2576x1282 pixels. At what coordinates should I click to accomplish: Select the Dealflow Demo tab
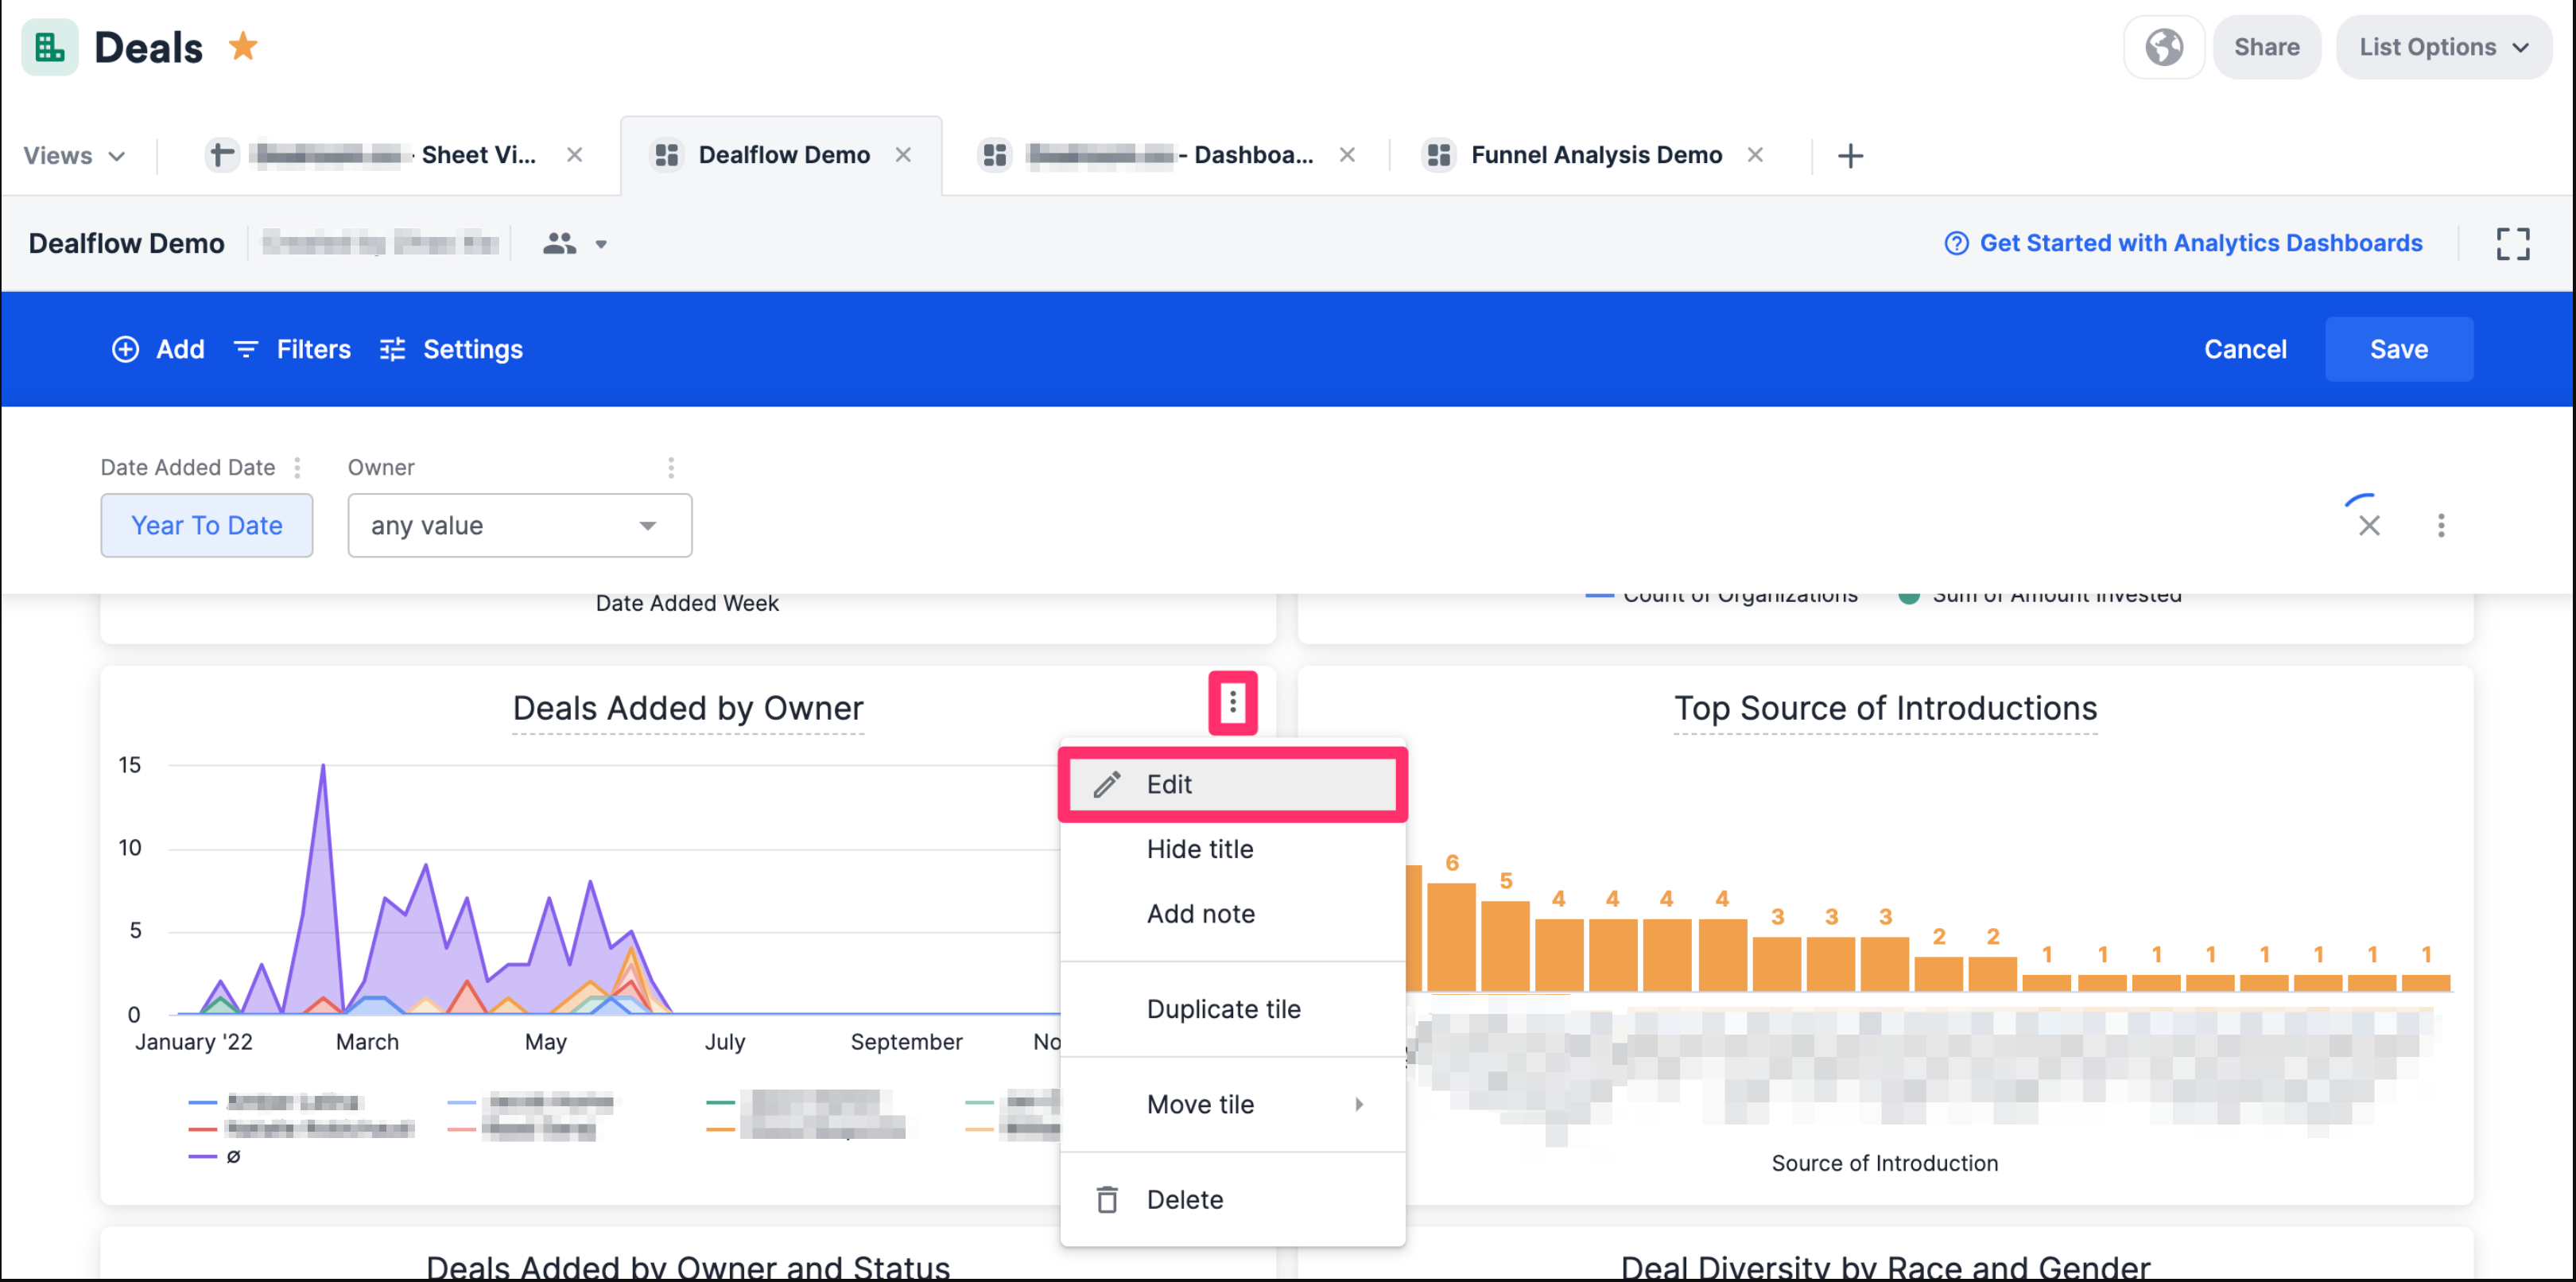point(783,154)
